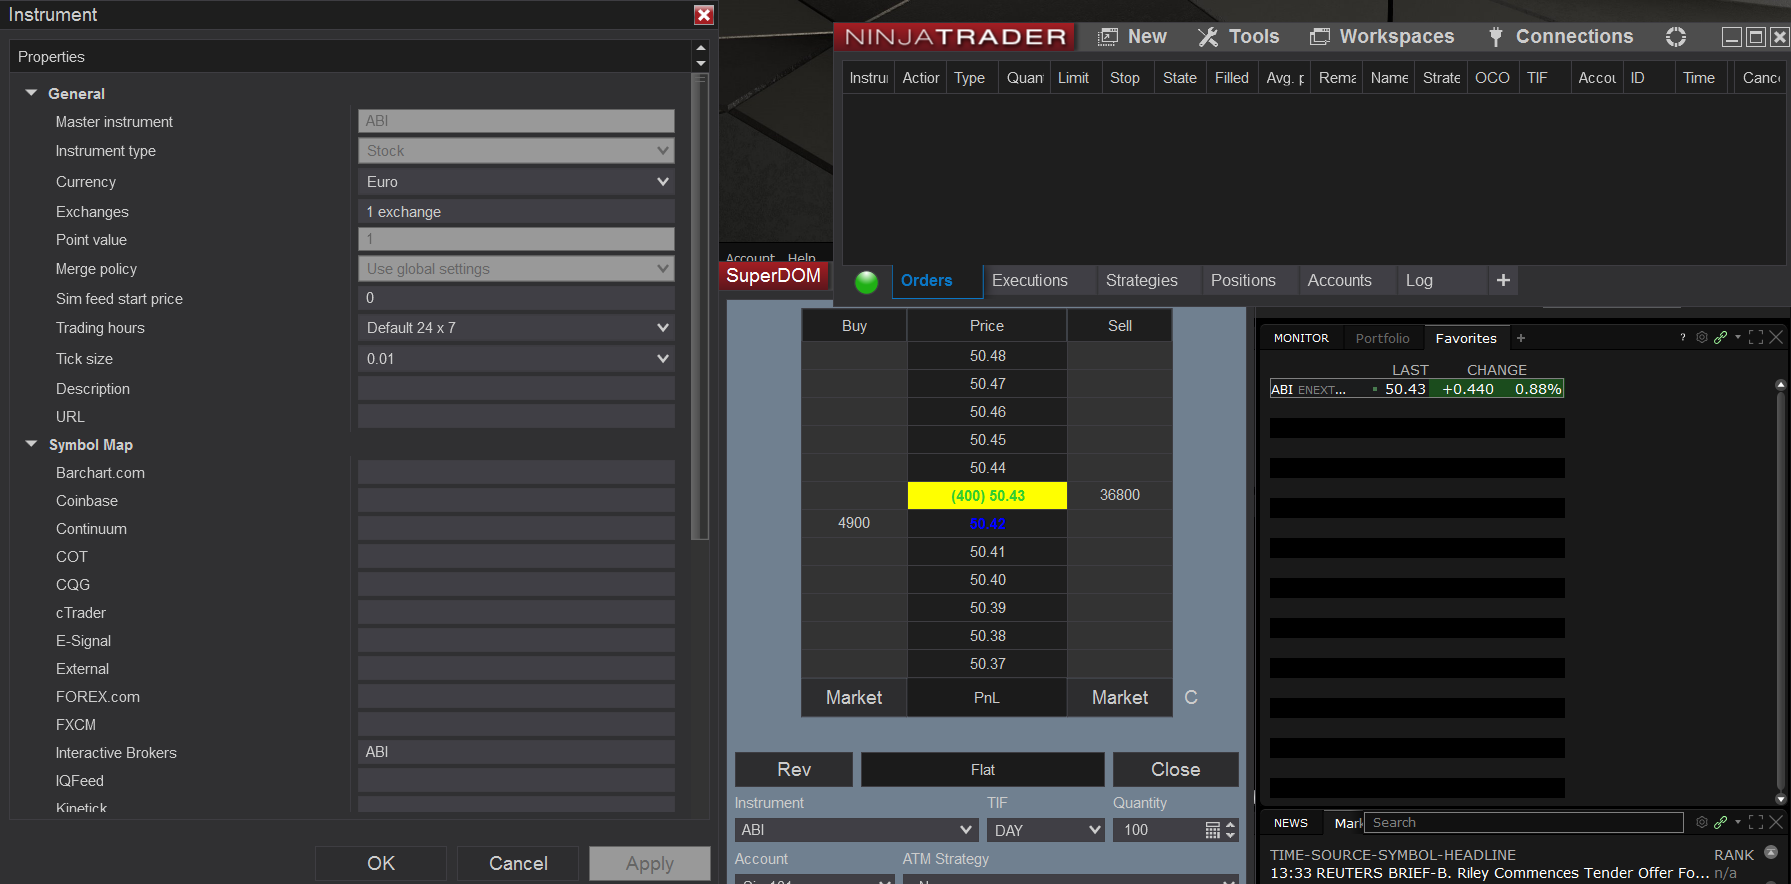This screenshot has height=884, width=1791.
Task: Click the Monitor panel green link icon
Action: click(x=1720, y=337)
